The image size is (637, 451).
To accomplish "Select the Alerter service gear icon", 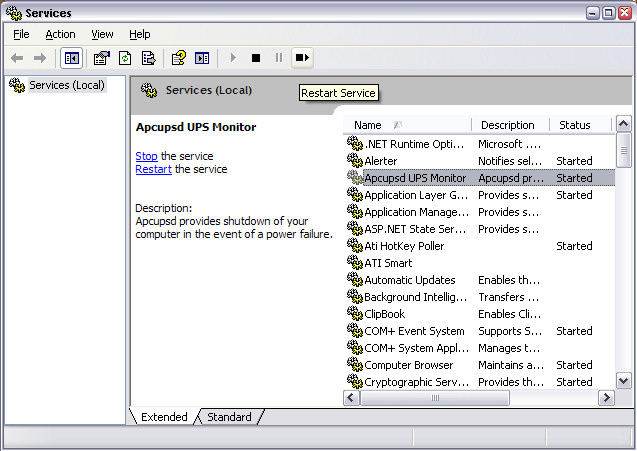I will (x=354, y=161).
